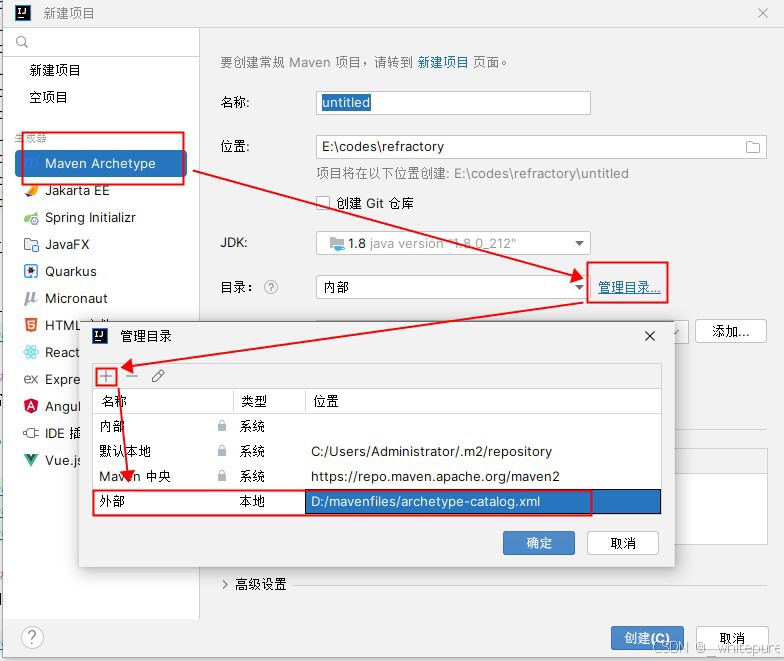Image resolution: width=784 pixels, height=661 pixels.
Task: Remove catalog with the minus icon
Action: 132,376
